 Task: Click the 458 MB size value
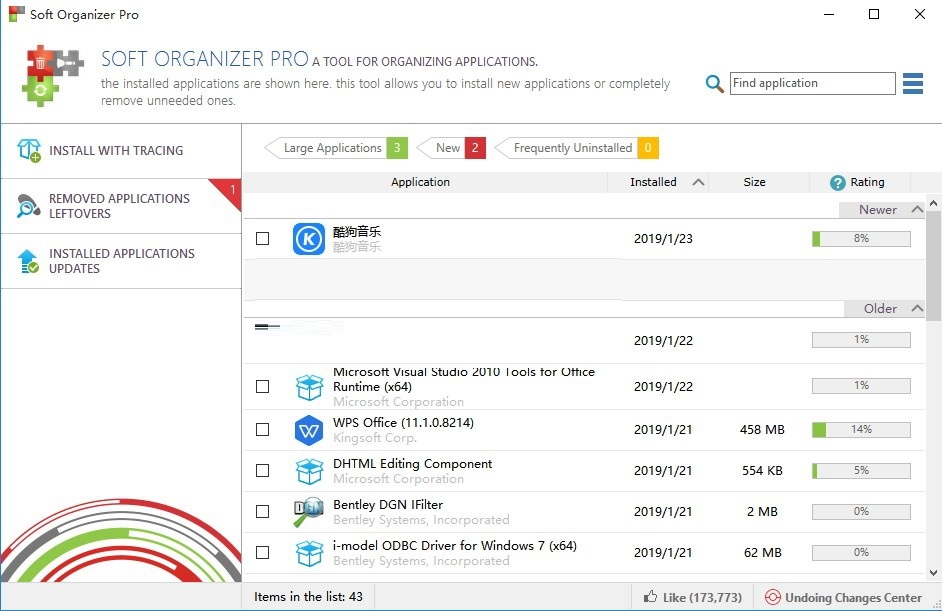point(762,430)
